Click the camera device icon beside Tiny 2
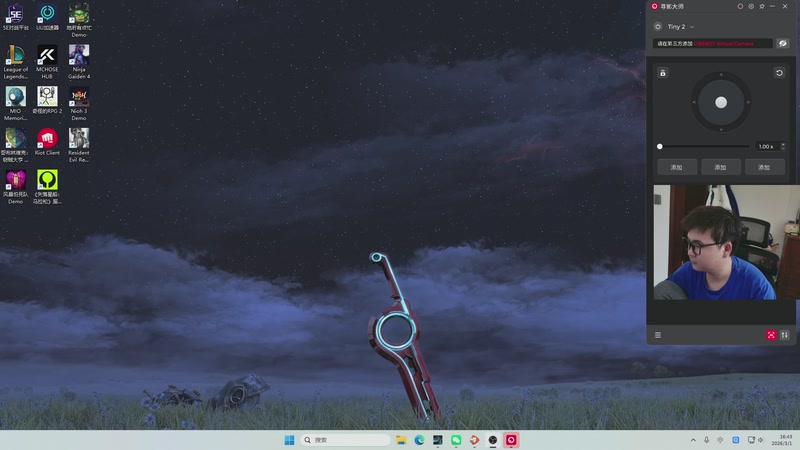This screenshot has width=800, height=450. click(658, 27)
